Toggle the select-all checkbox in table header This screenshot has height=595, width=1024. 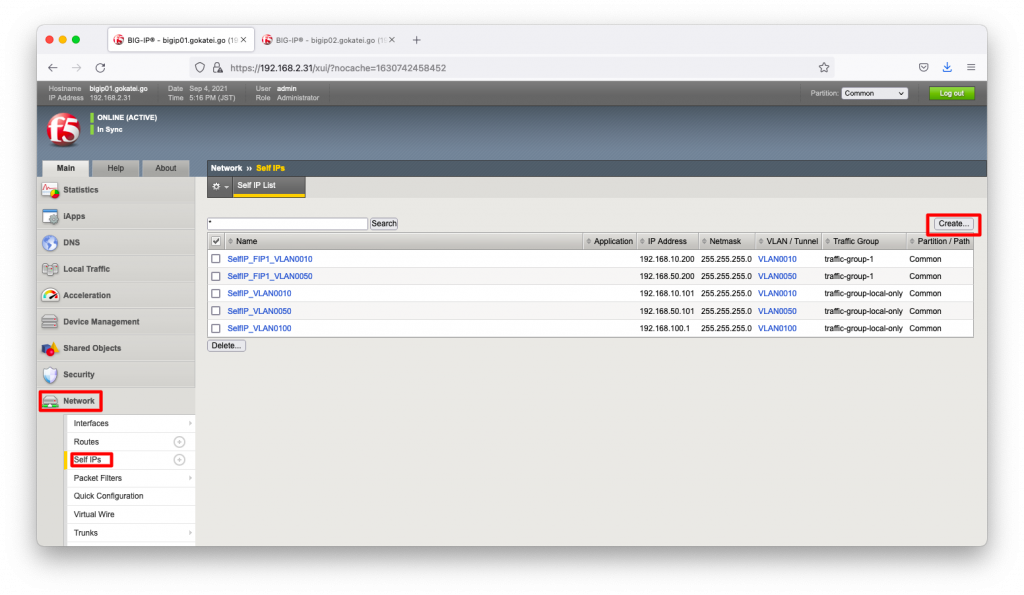tap(216, 241)
